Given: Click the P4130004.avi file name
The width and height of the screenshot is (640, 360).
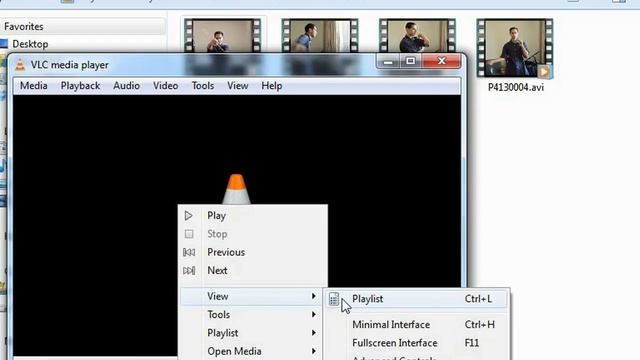Looking at the screenshot, I should [x=516, y=87].
